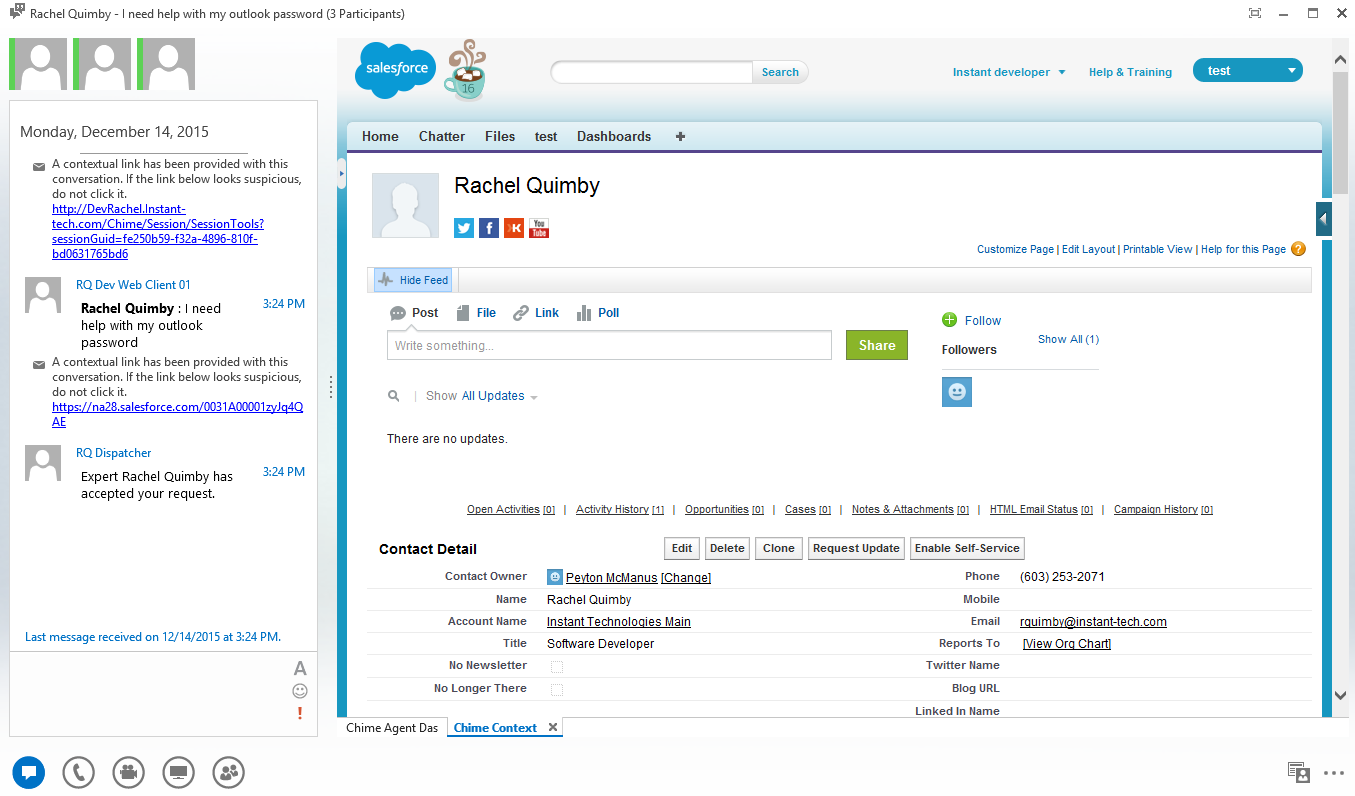Show all followers link
1355x796 pixels.
pyautogui.click(x=1068, y=339)
